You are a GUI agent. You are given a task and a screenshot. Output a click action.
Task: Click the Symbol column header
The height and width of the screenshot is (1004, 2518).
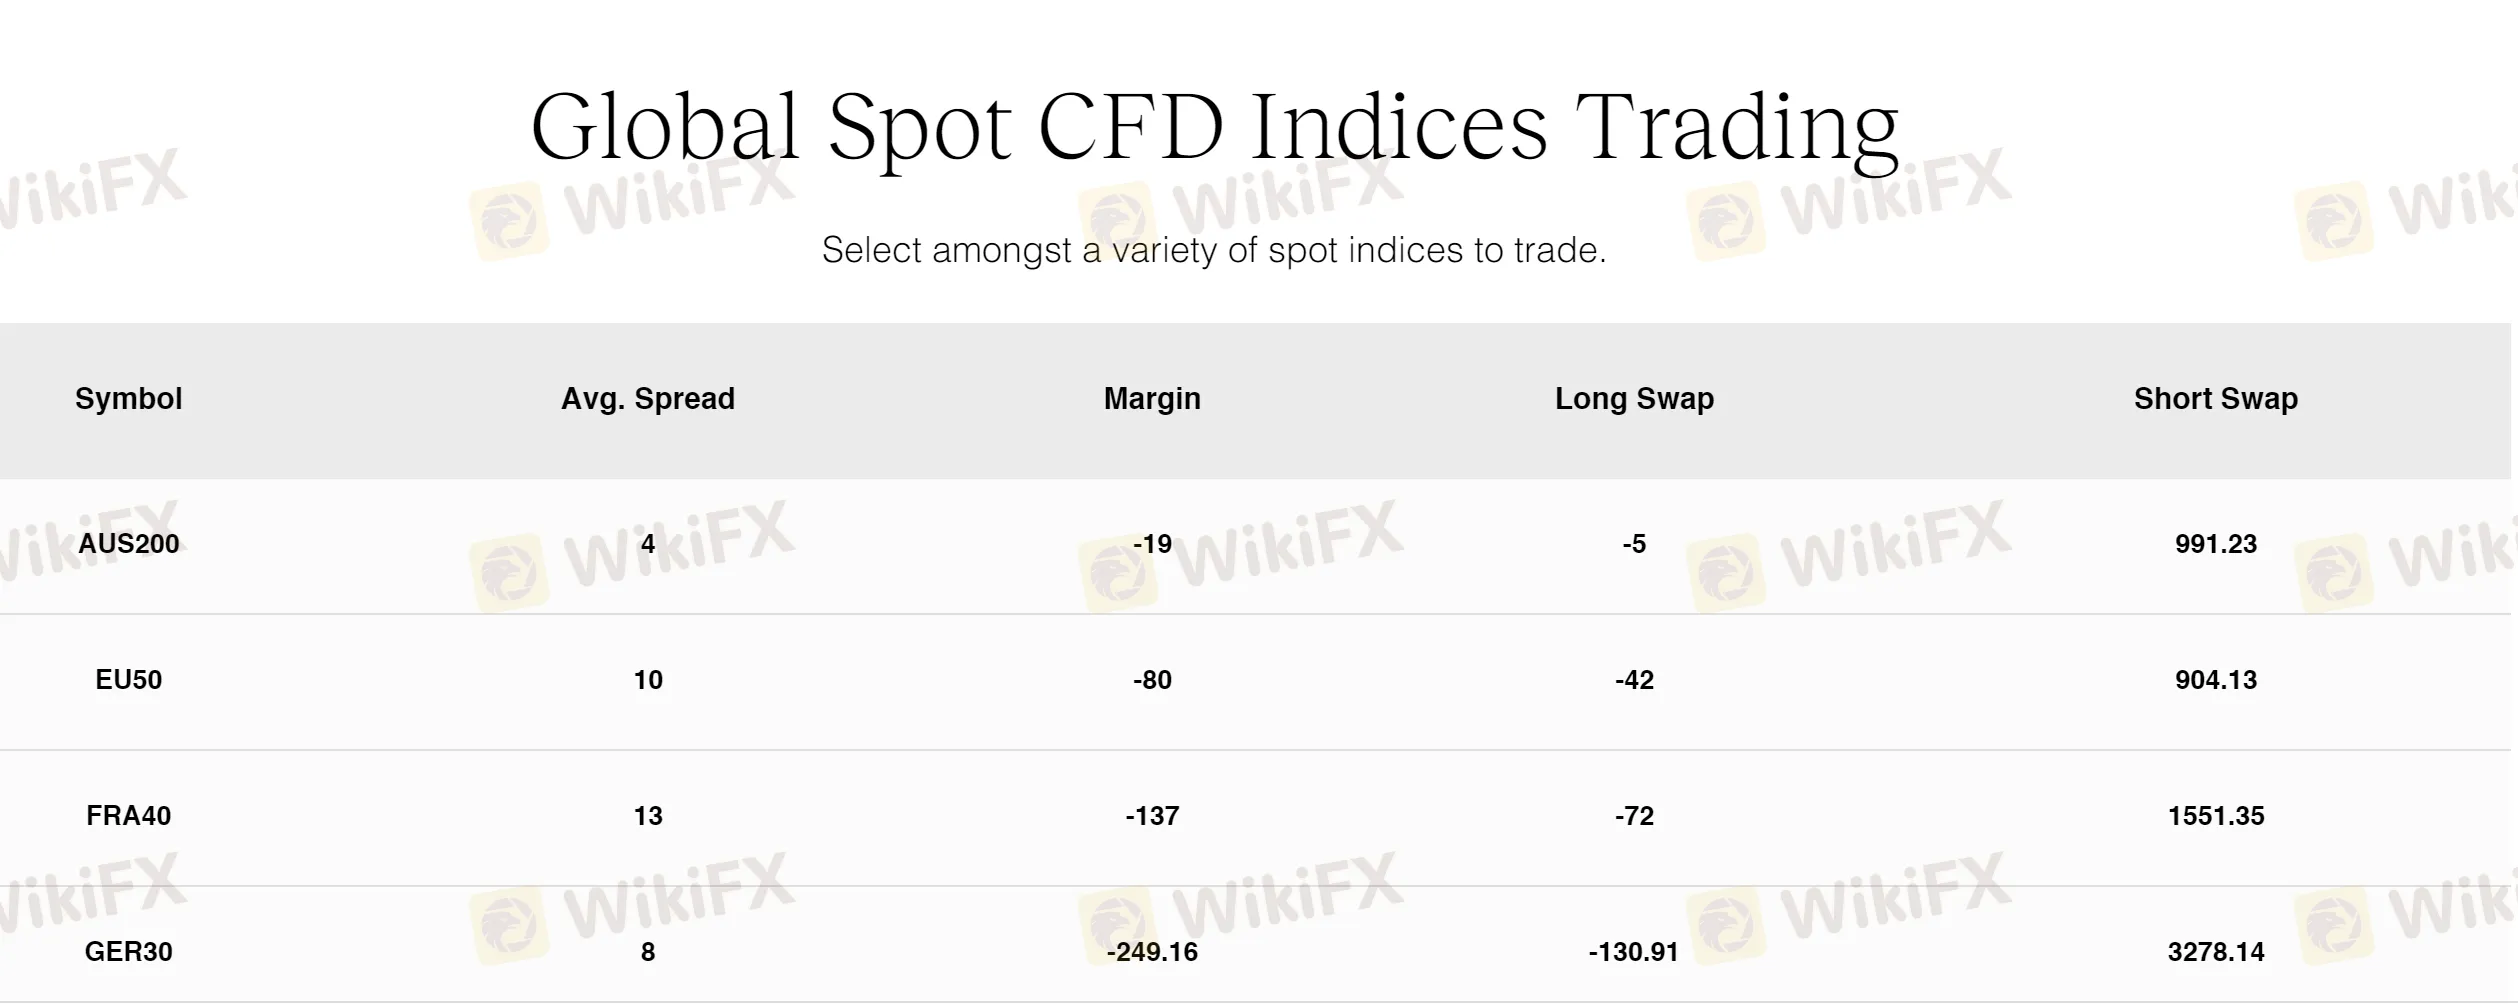coord(128,399)
